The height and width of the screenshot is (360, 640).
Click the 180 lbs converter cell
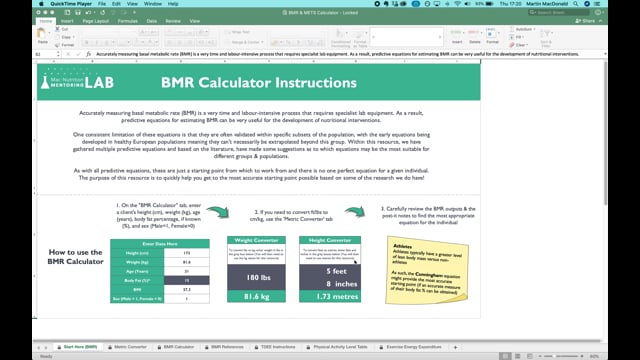256,278
